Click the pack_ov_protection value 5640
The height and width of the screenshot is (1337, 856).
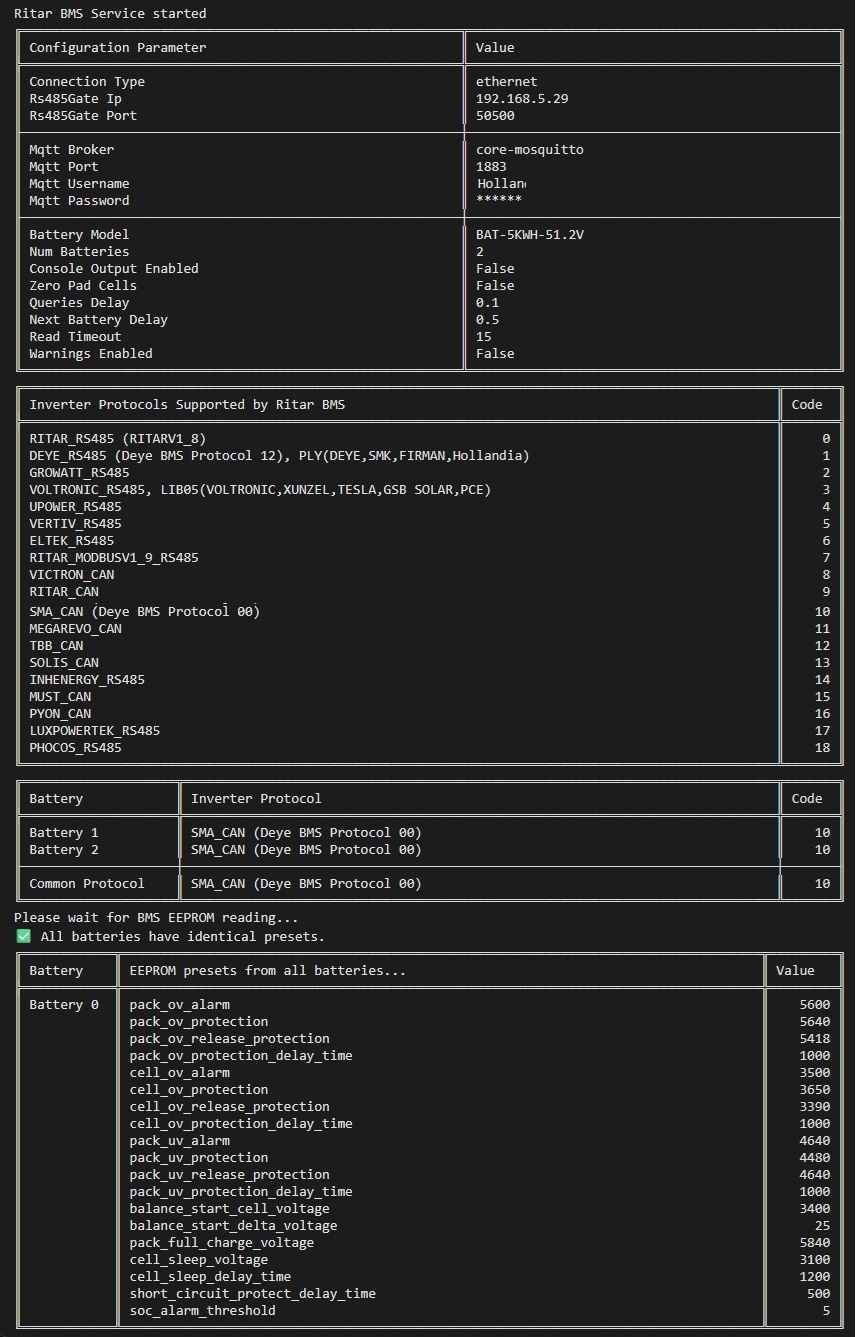pos(815,1022)
